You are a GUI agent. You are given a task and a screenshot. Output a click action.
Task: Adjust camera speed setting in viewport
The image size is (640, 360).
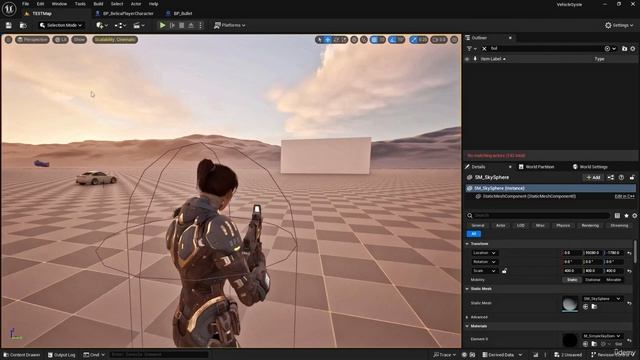(439, 40)
